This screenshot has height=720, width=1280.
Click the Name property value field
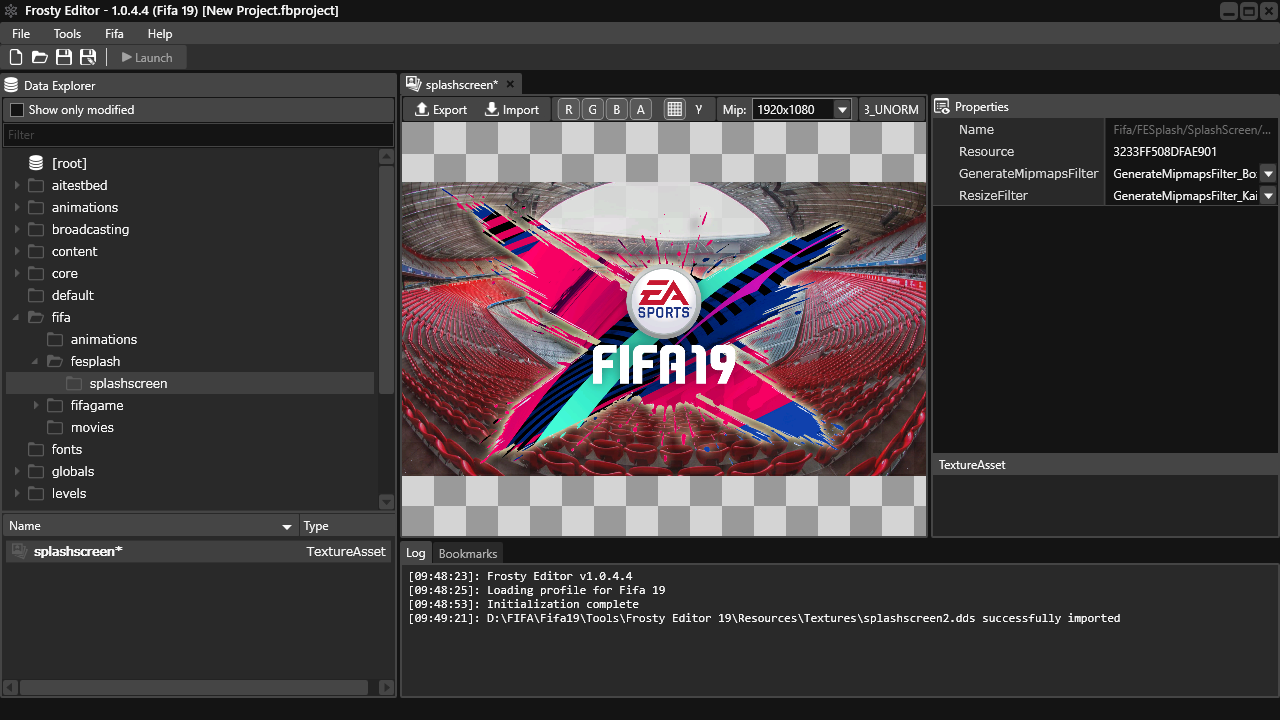tap(1192, 129)
